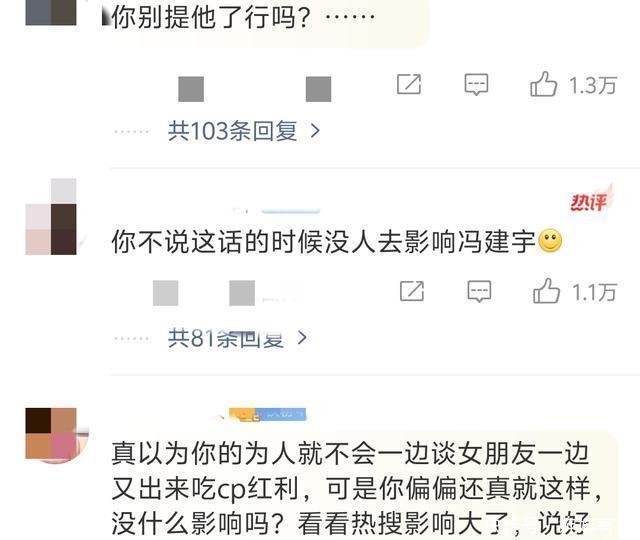640x540 pixels.
Task: Open reply box on 1.3万 comment
Action: point(476,84)
